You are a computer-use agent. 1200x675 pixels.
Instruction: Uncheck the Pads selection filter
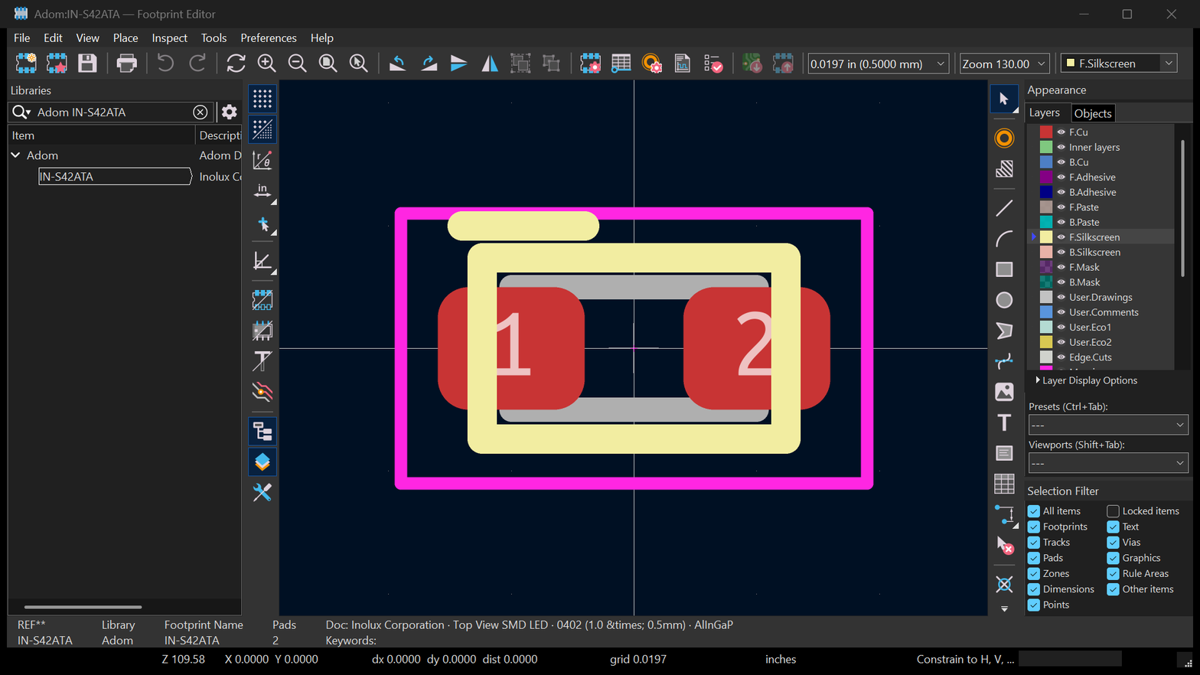tap(1034, 558)
